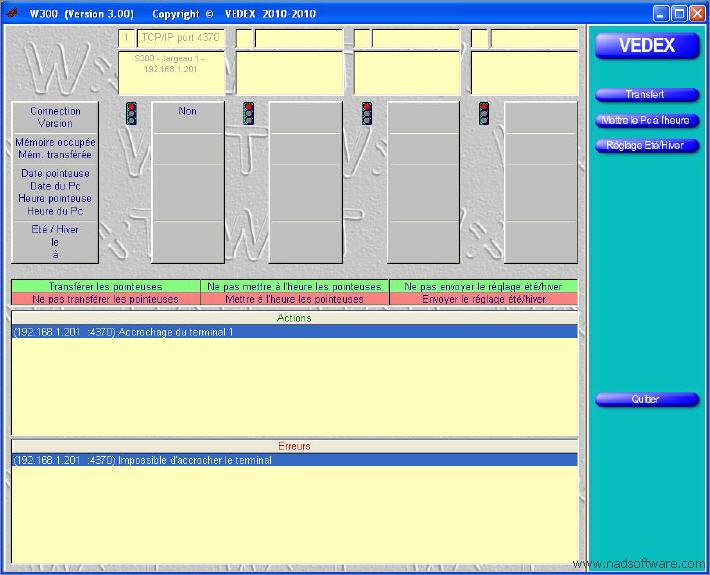This screenshot has width=710, height=575.
Task: Select Ne pas envoyer le réglage été/hiver
Action: pyautogui.click(x=483, y=287)
